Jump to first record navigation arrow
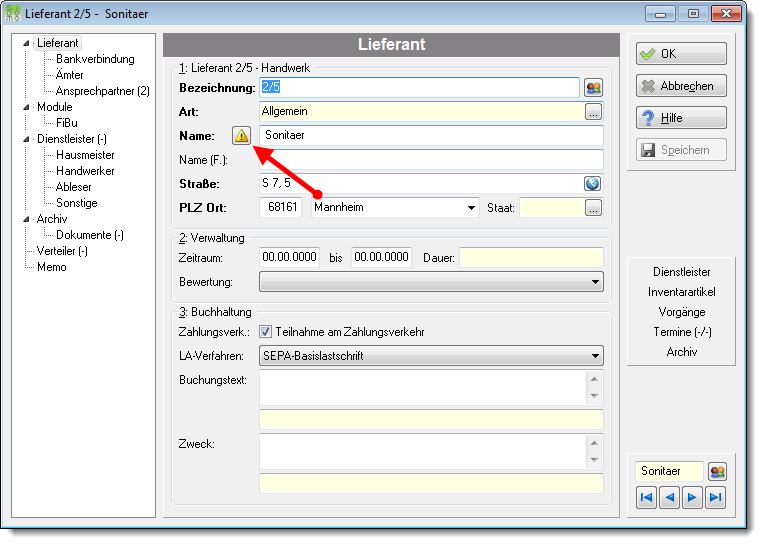 coord(646,497)
